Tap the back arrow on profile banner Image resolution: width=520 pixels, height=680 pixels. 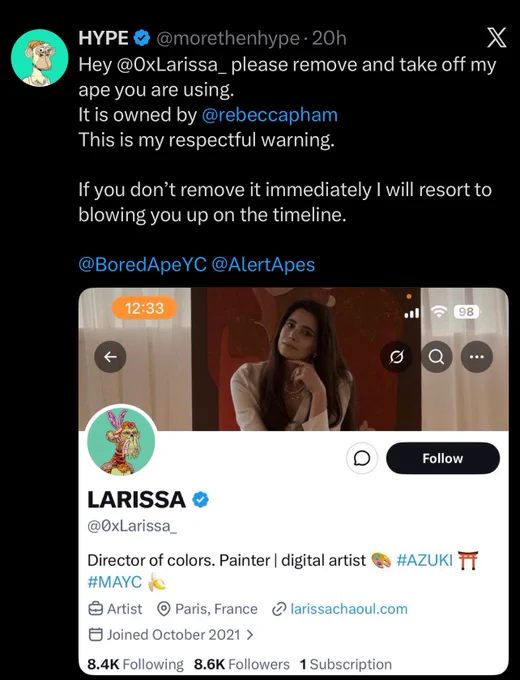click(x=111, y=357)
